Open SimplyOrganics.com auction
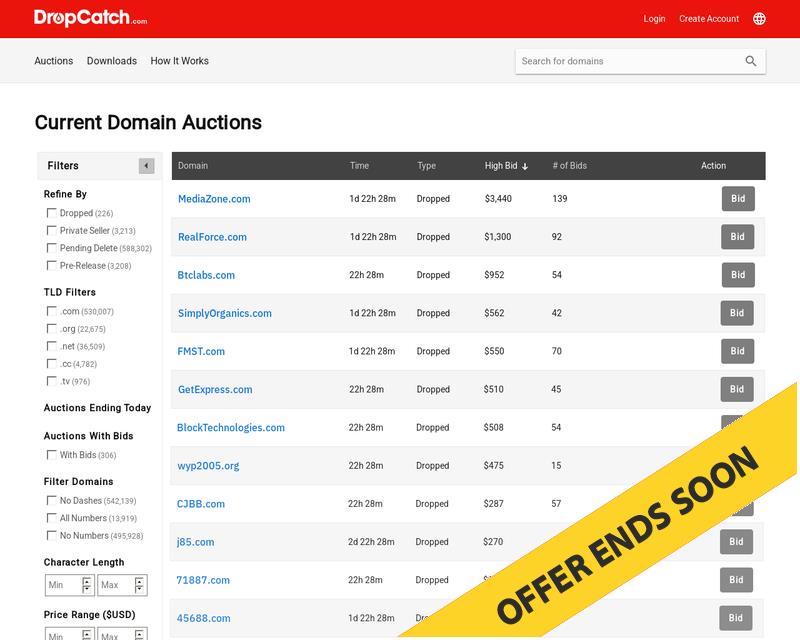Viewport: 800px width, 640px height. [224, 313]
